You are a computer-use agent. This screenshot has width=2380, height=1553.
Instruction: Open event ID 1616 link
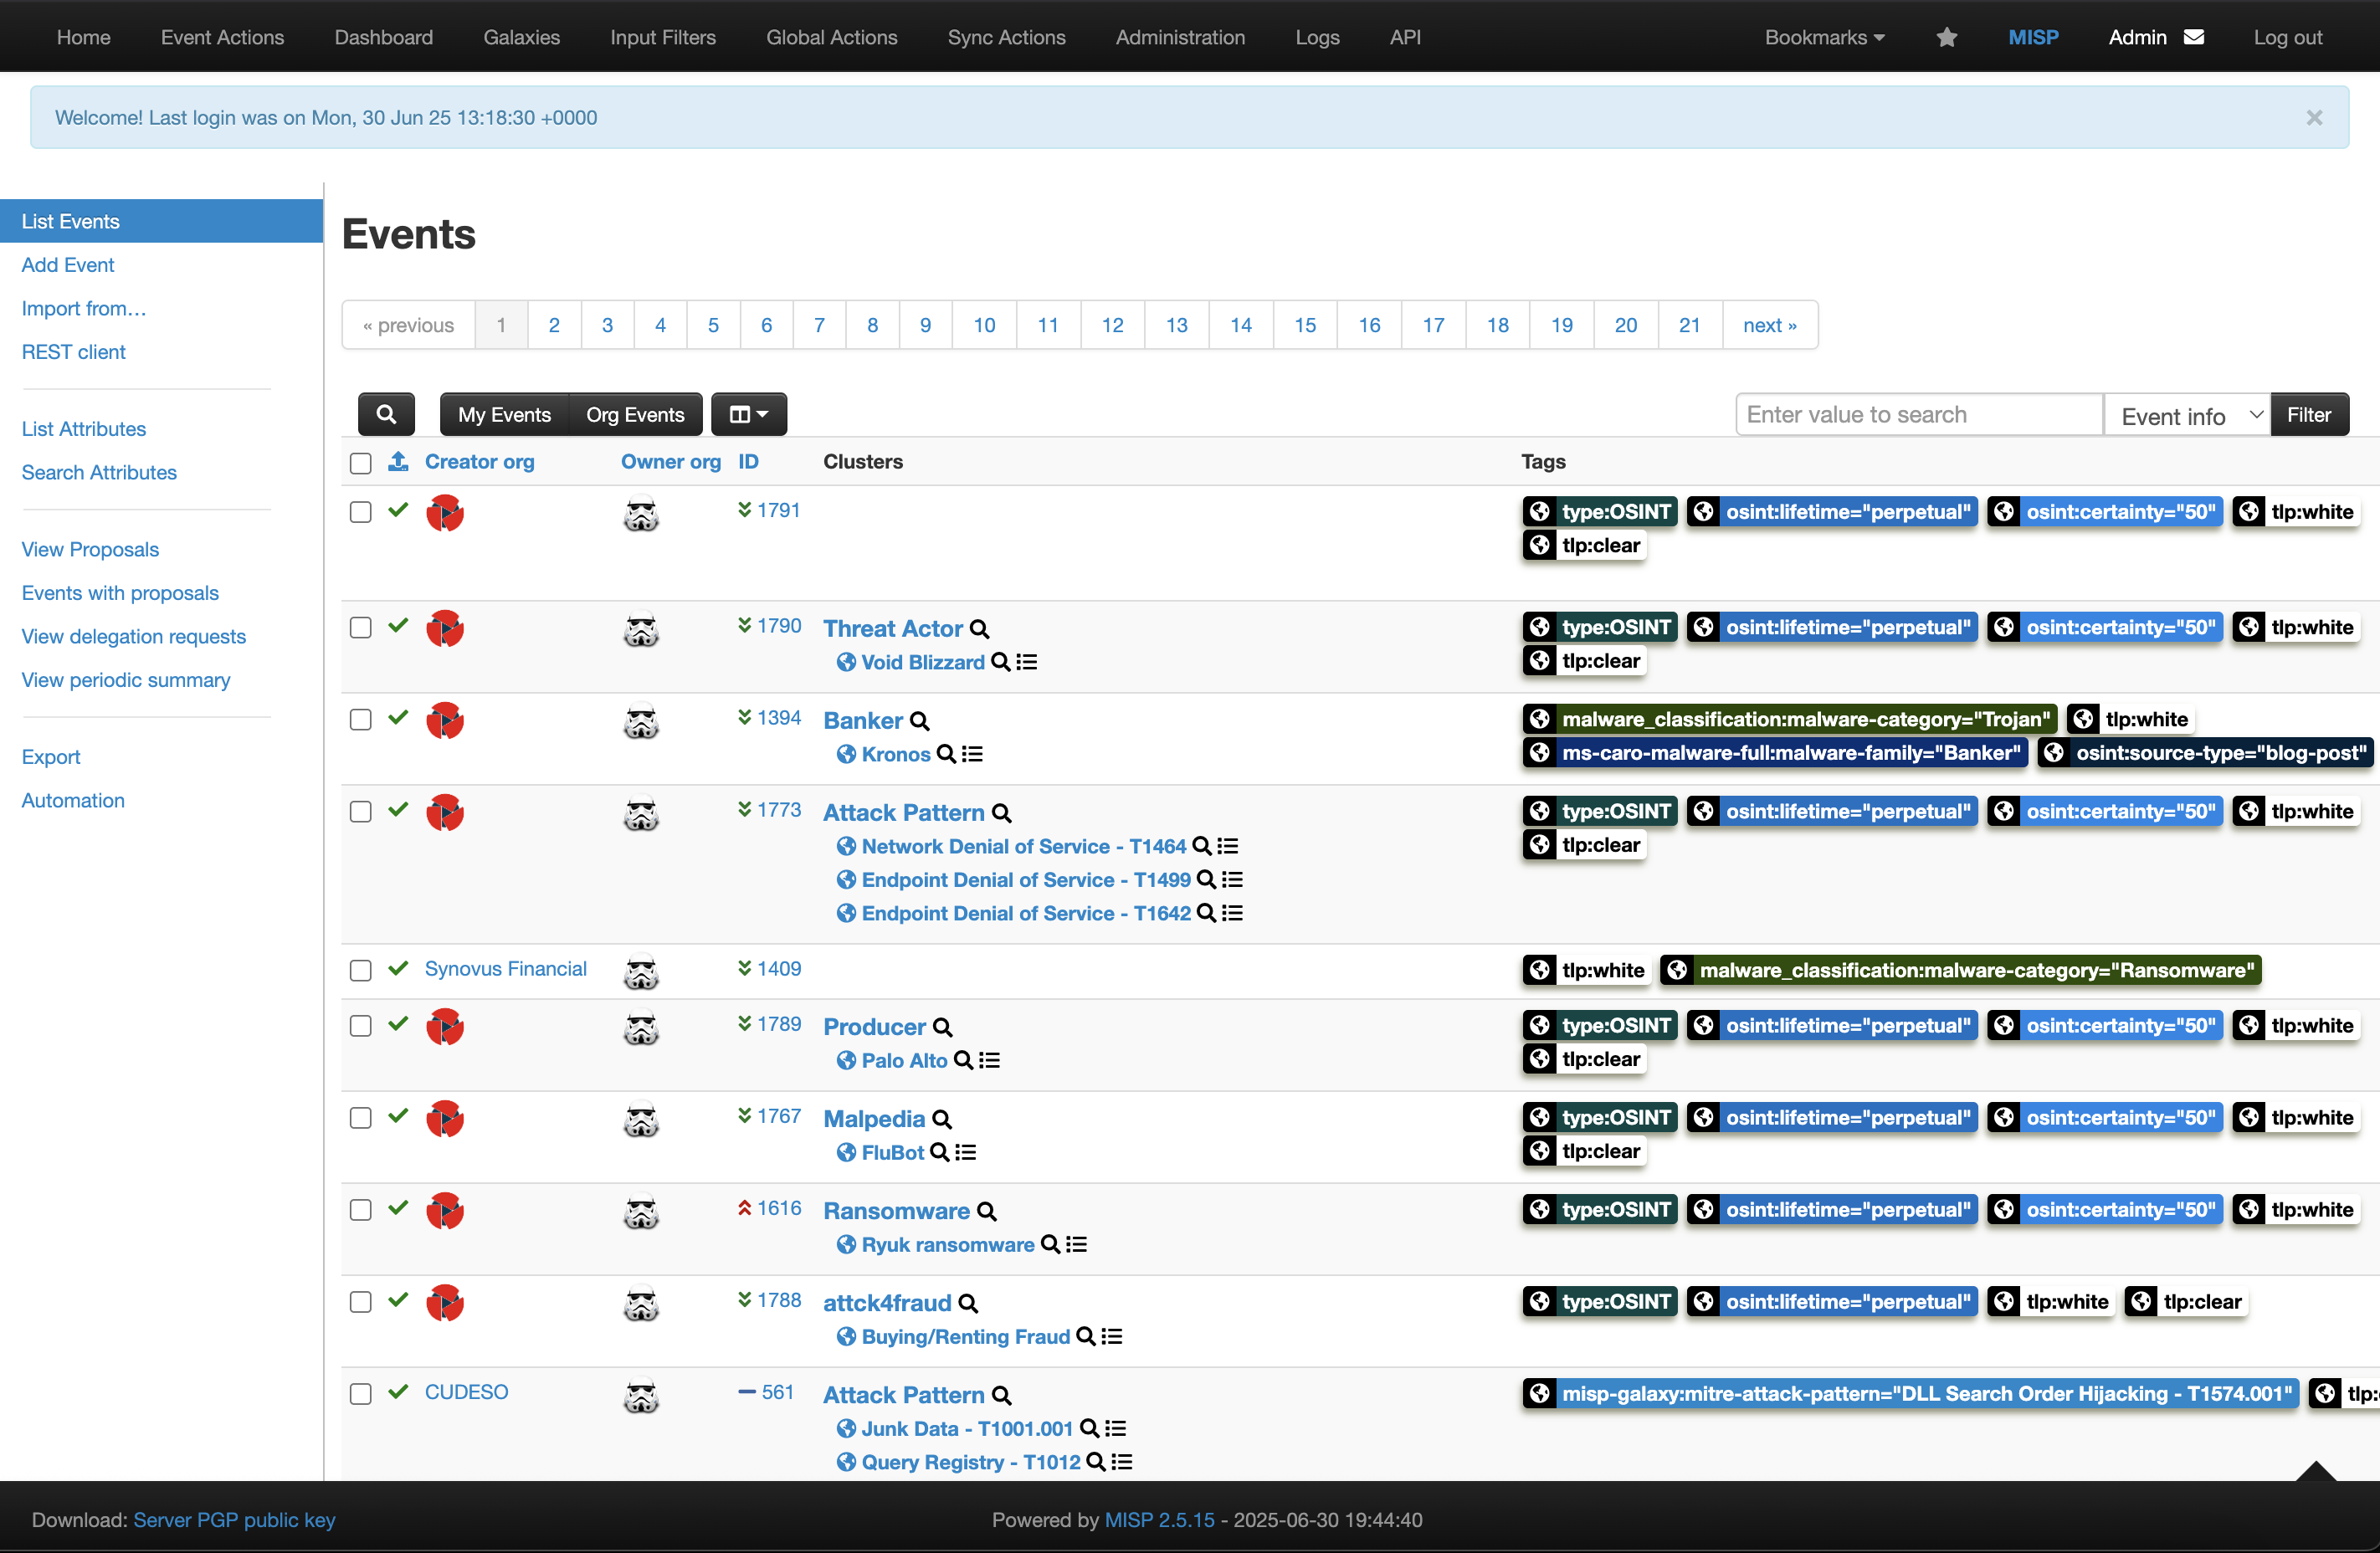[779, 1208]
